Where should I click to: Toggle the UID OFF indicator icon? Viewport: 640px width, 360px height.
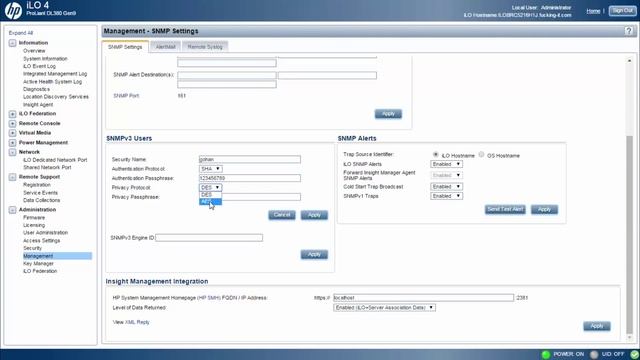click(594, 354)
